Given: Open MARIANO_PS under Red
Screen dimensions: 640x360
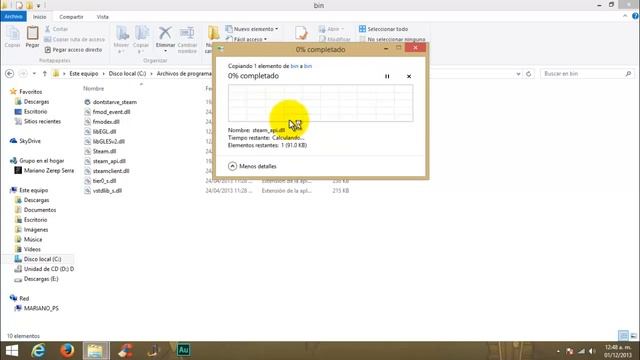Looking at the screenshot, I should [37, 308].
